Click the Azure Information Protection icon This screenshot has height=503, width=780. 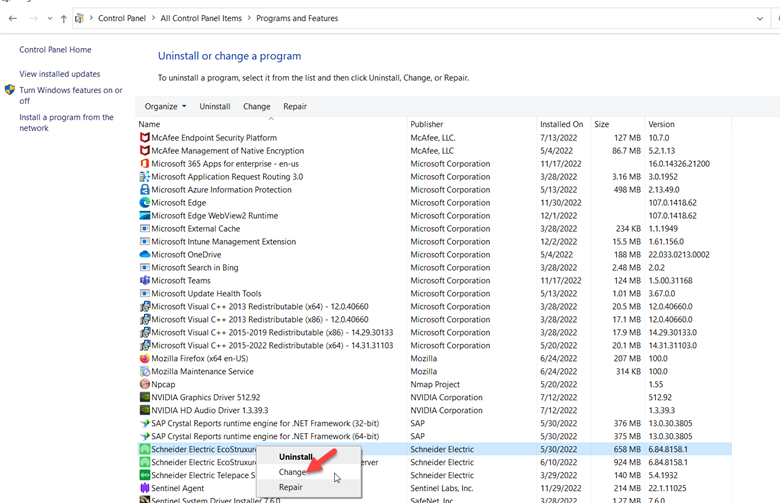click(144, 190)
